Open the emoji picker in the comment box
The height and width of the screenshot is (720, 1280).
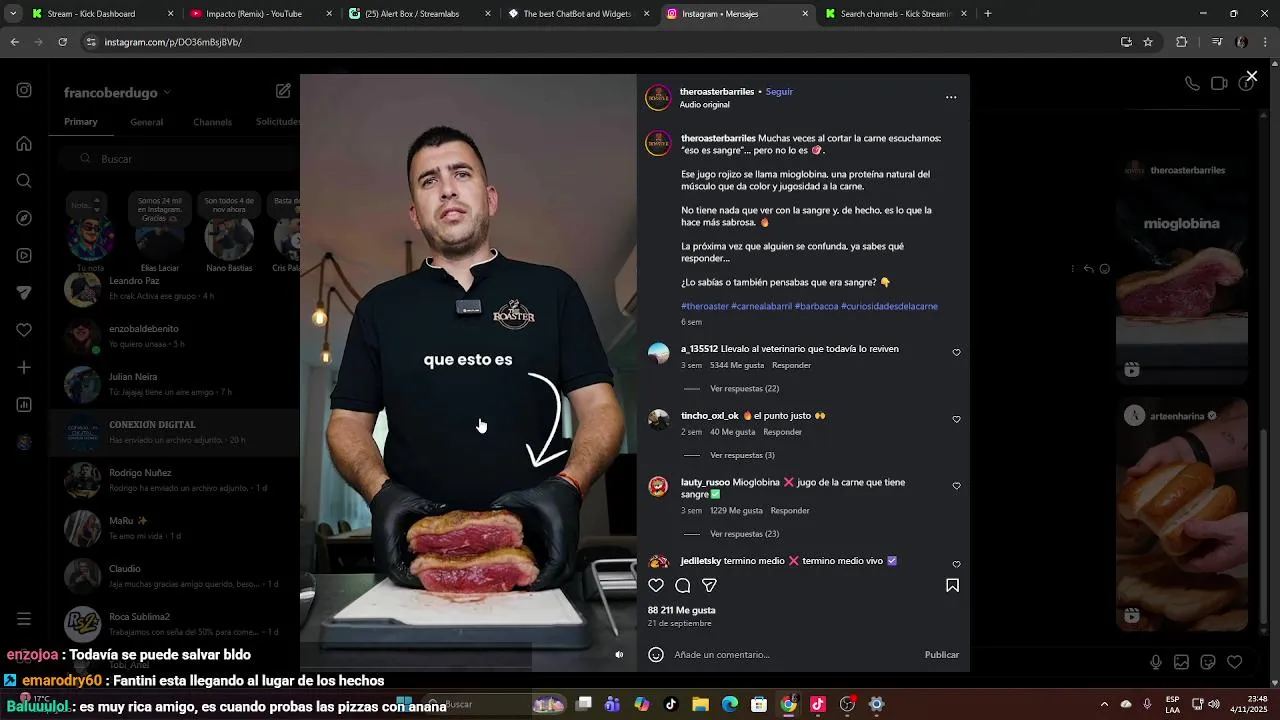coord(656,655)
